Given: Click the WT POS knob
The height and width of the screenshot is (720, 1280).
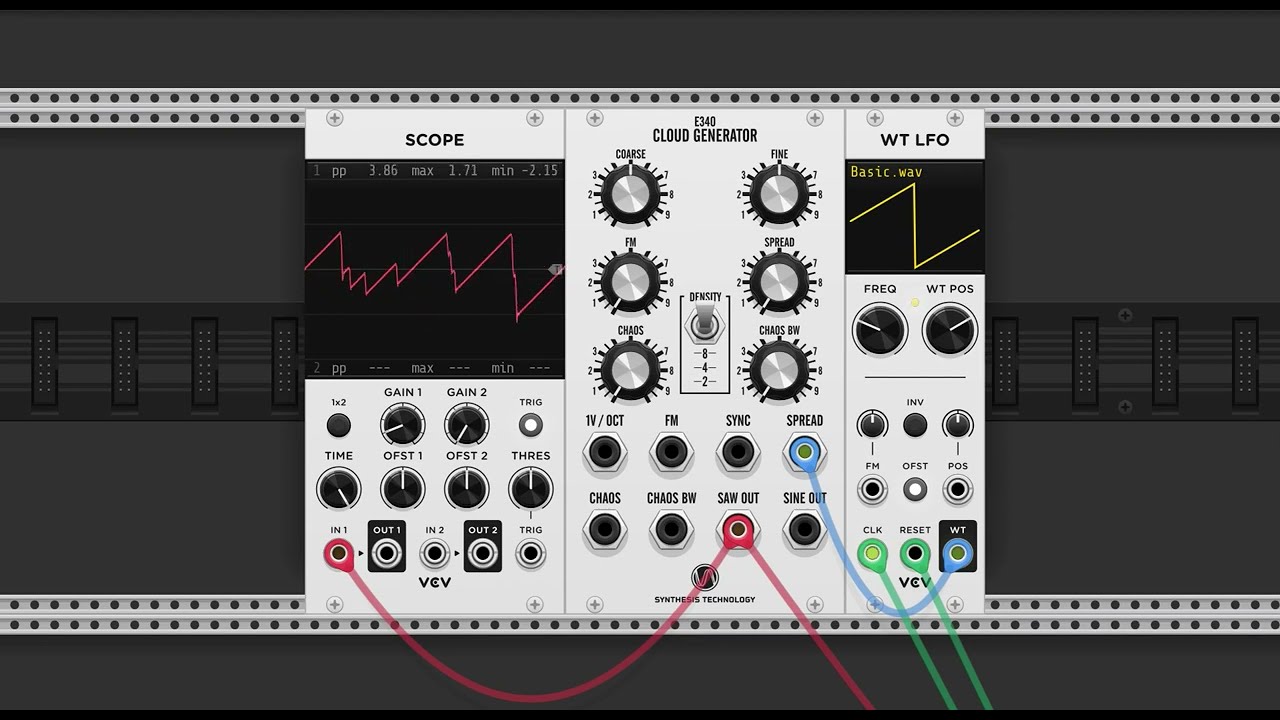Looking at the screenshot, I should click(950, 330).
